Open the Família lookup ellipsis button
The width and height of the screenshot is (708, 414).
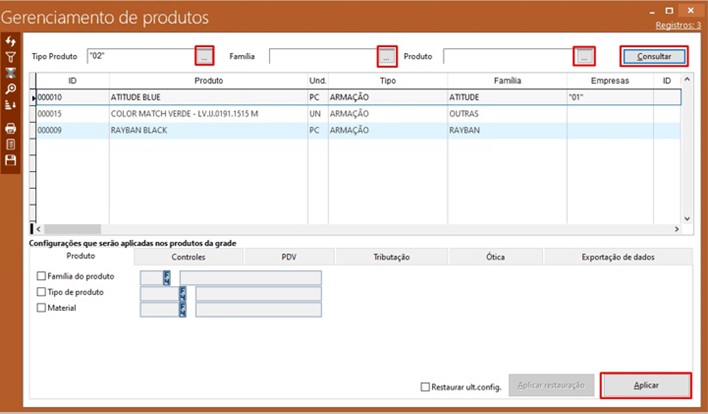pos(386,56)
